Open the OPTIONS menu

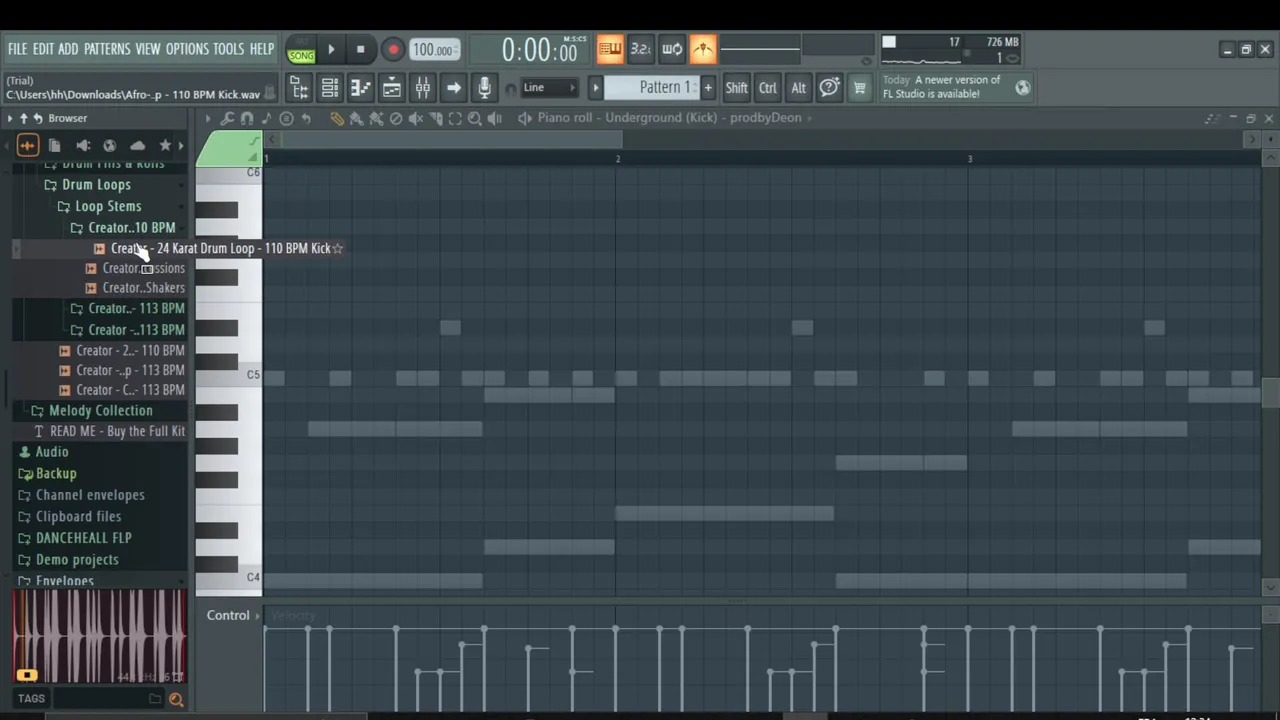click(187, 49)
